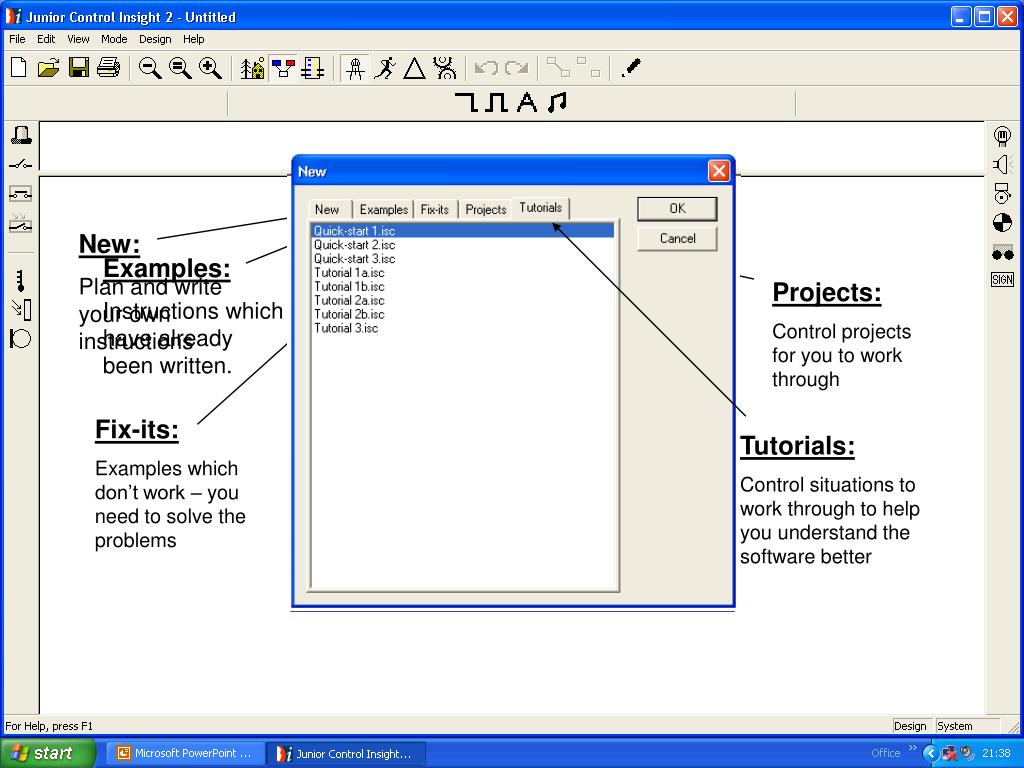Click the figure with raised arms icon
The height and width of the screenshot is (768, 1024).
(445, 67)
